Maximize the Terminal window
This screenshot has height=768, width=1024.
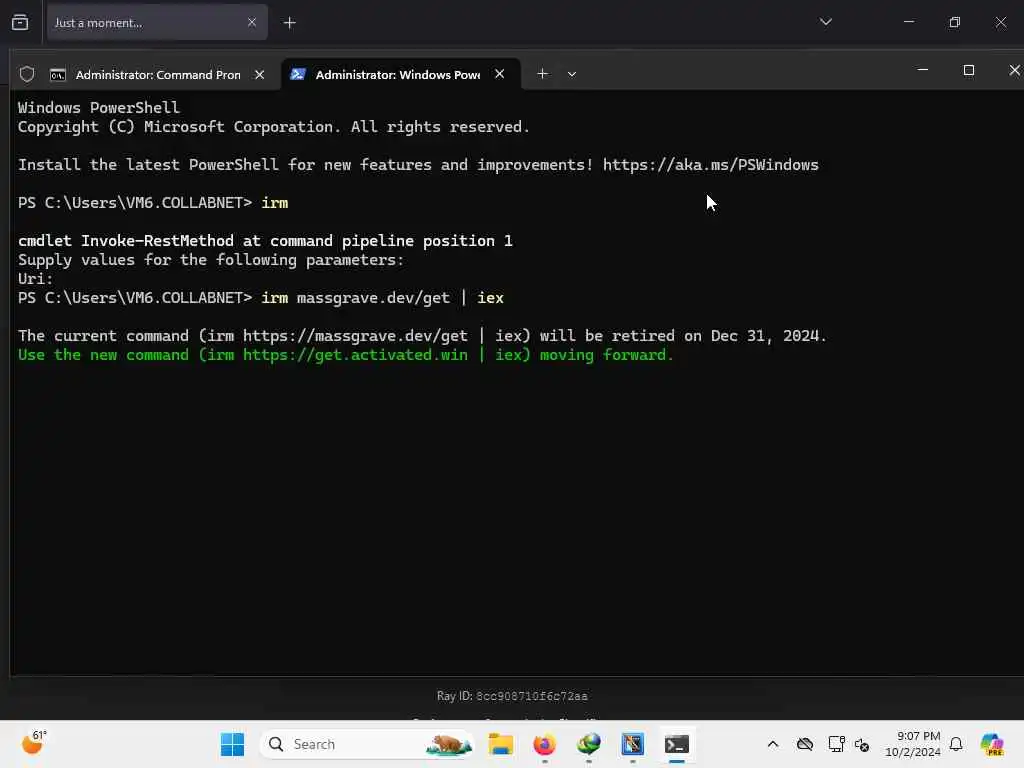[x=968, y=70]
